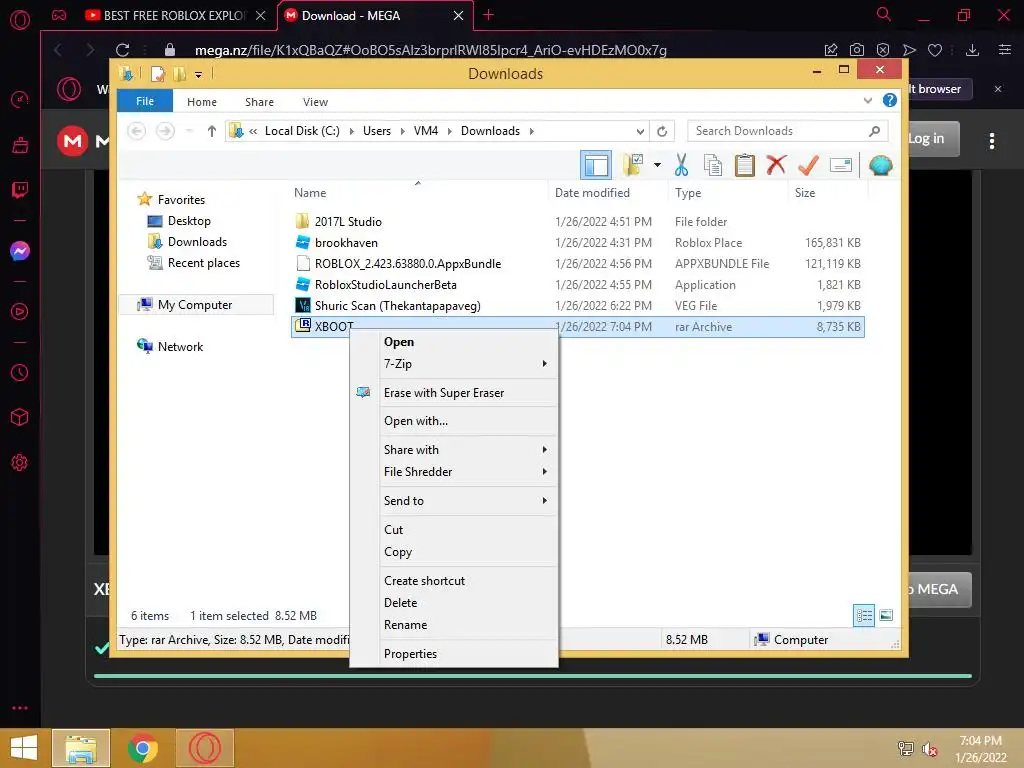This screenshot has width=1024, height=768.
Task: Open the File ribbon tab
Action: (x=145, y=101)
